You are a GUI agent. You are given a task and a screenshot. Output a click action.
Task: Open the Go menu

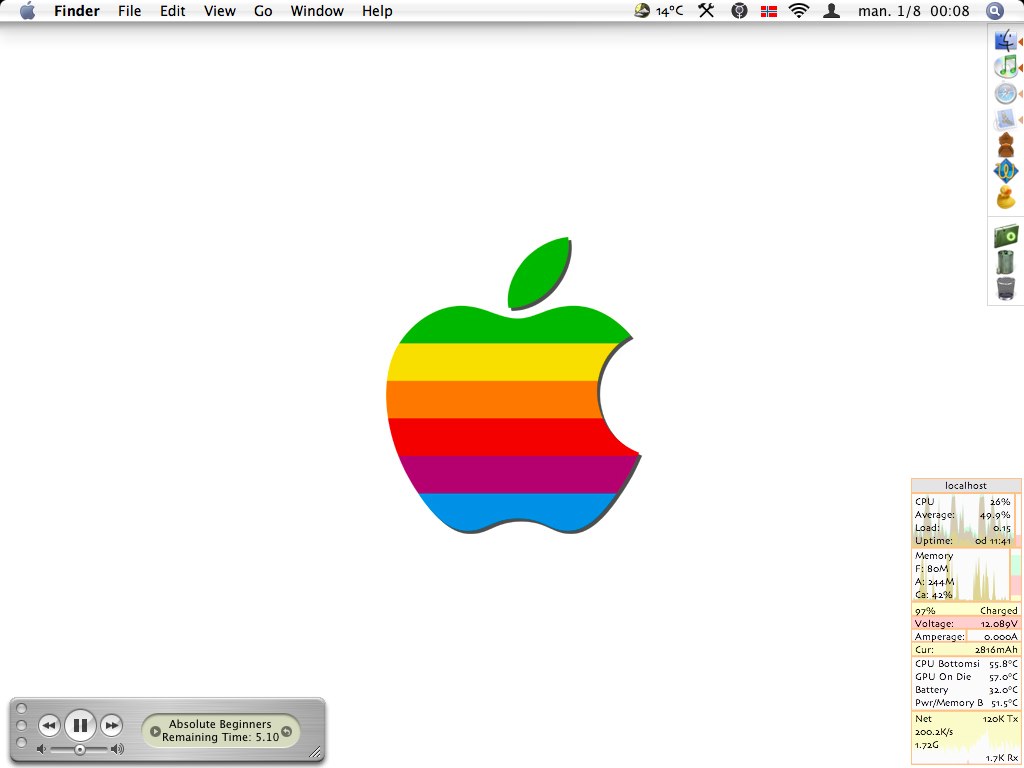(x=263, y=11)
